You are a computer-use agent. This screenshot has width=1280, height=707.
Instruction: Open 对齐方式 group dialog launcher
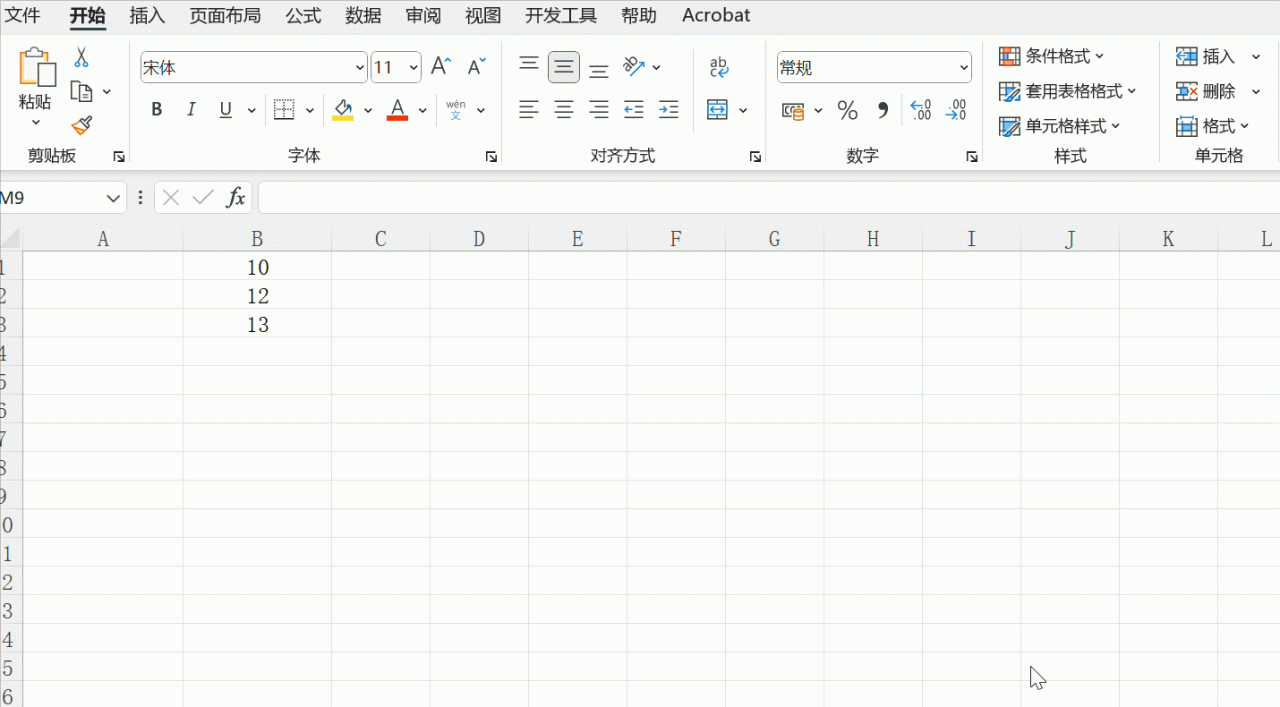click(755, 157)
